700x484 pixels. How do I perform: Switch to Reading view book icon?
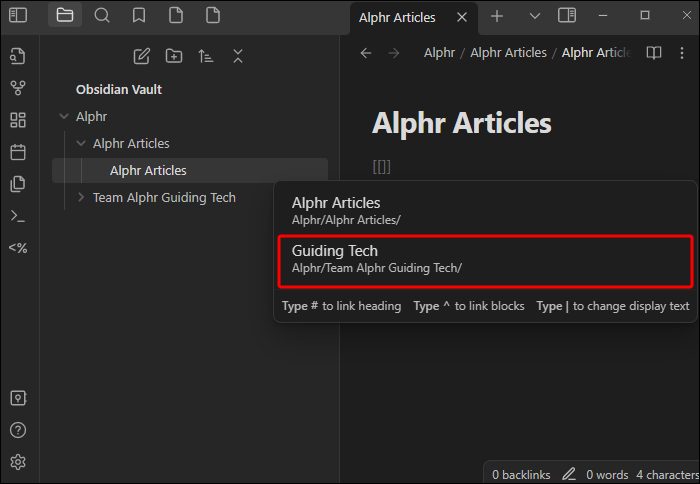coord(653,53)
